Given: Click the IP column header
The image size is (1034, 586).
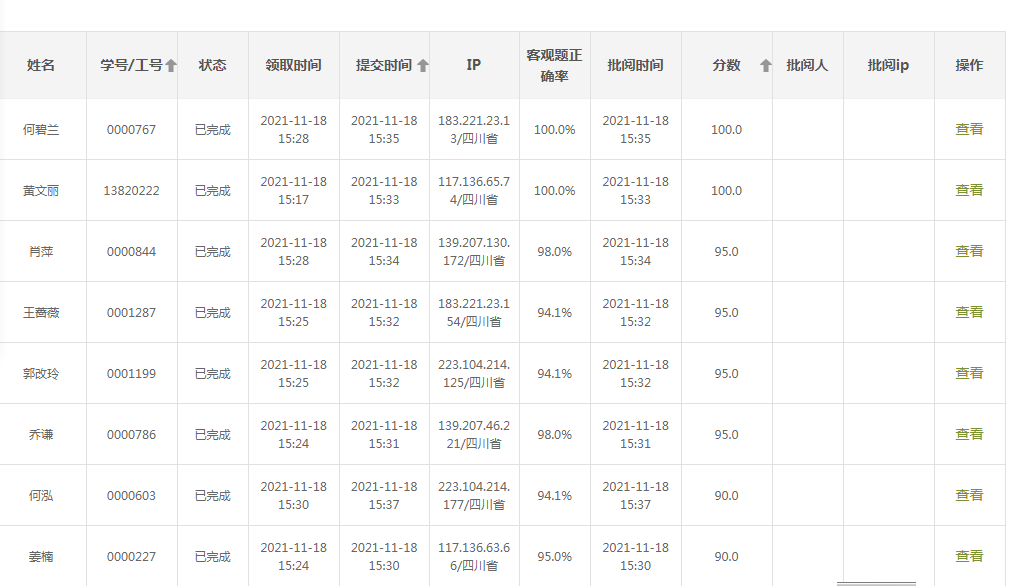Looking at the screenshot, I should click(474, 65).
